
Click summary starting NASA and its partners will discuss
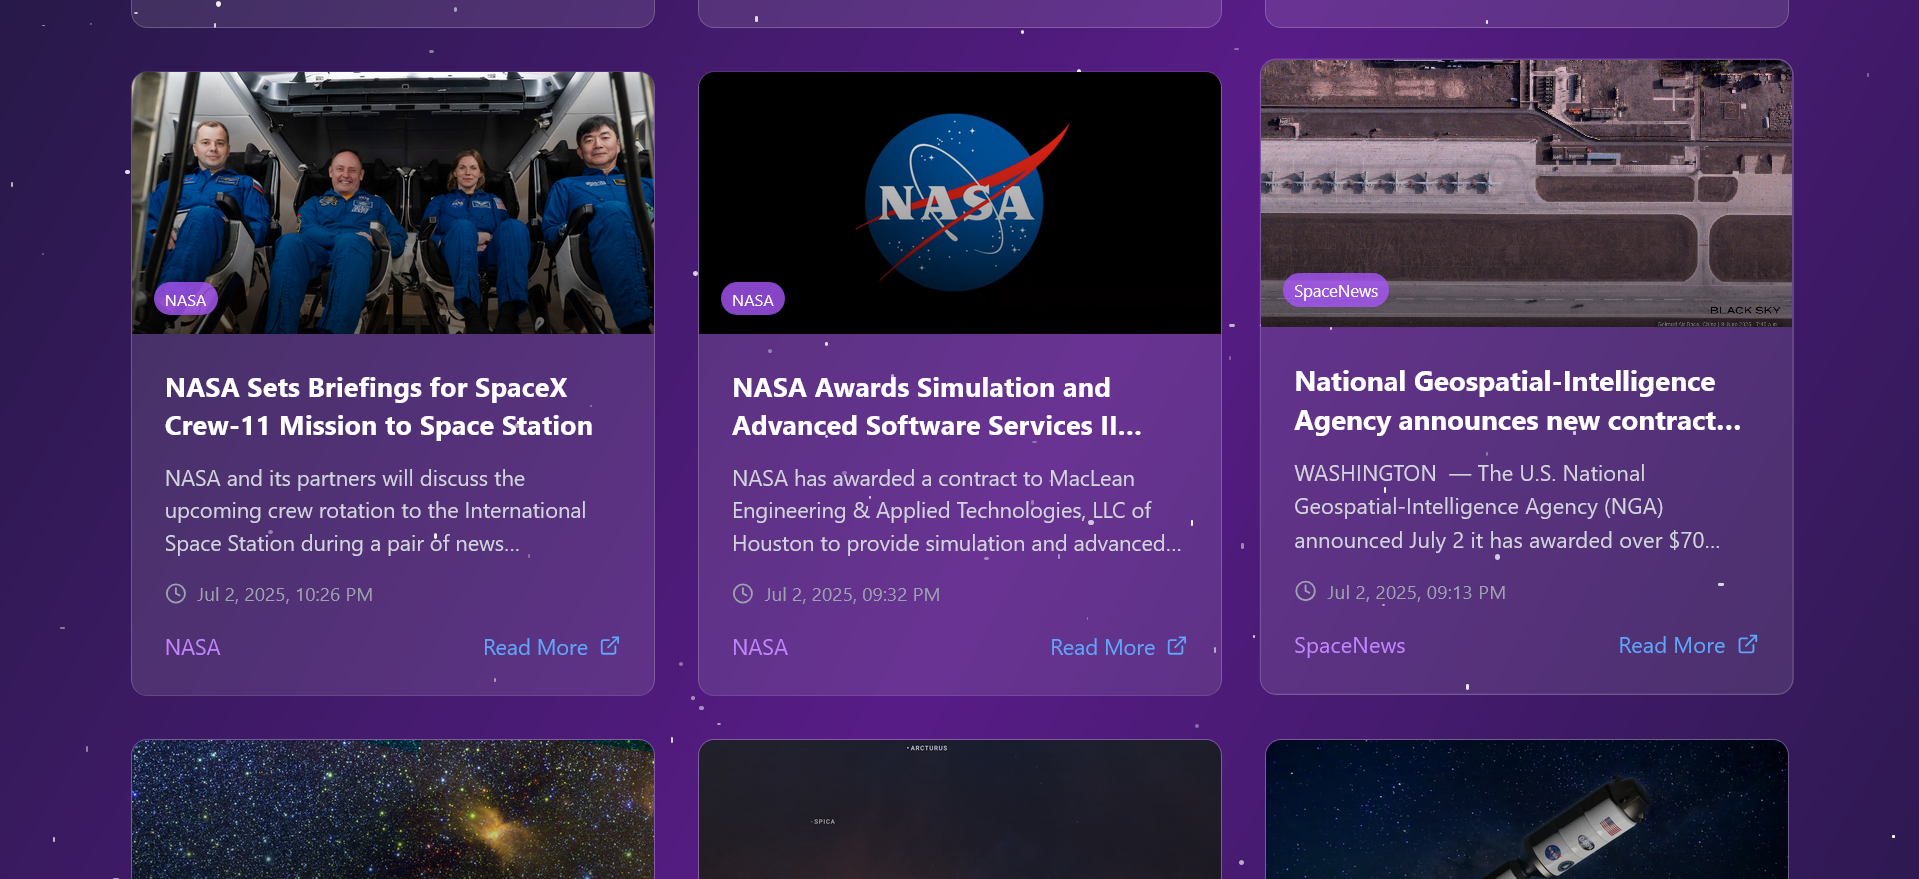376,511
